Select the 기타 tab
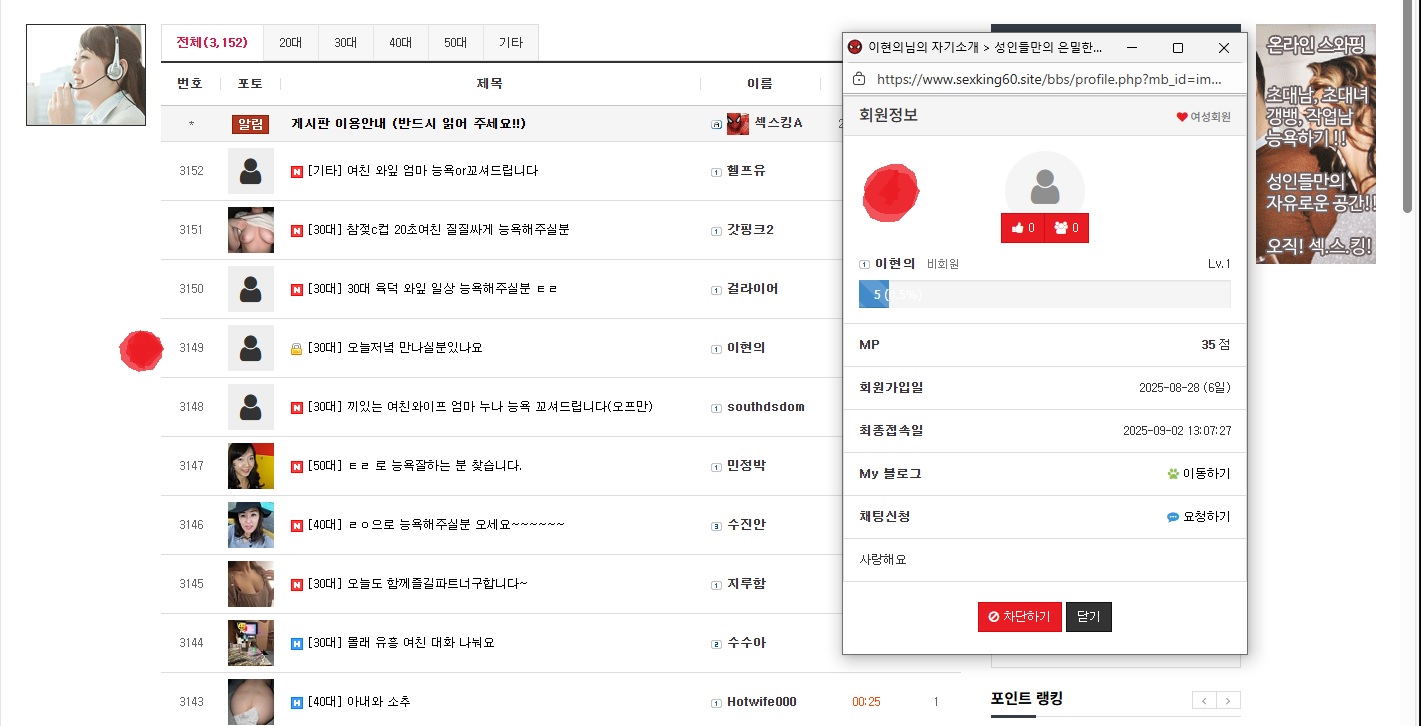1421x726 pixels. (510, 43)
